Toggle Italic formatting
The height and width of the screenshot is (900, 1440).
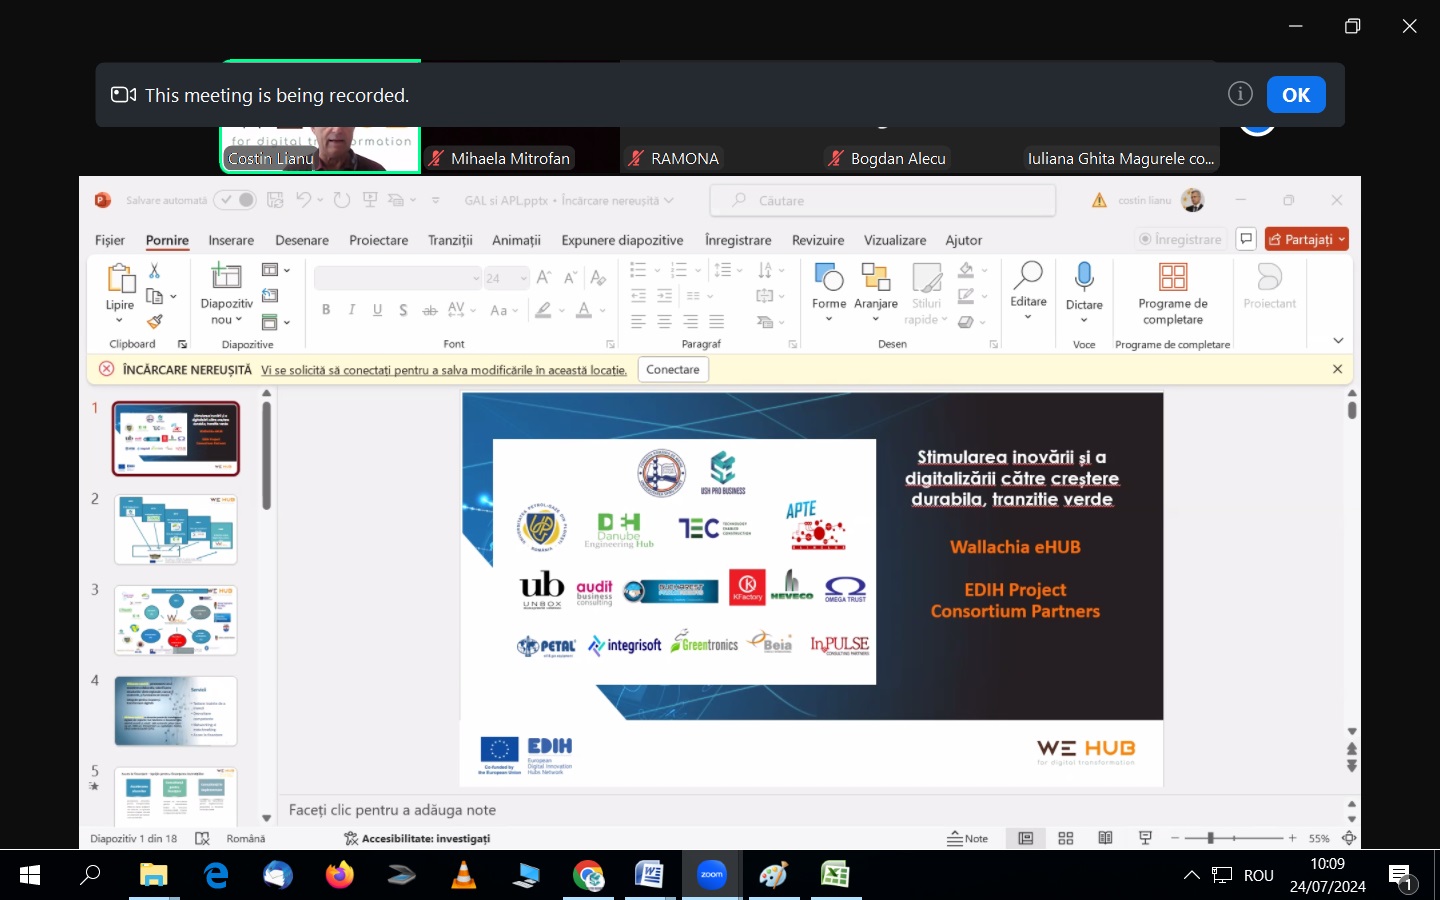click(352, 310)
